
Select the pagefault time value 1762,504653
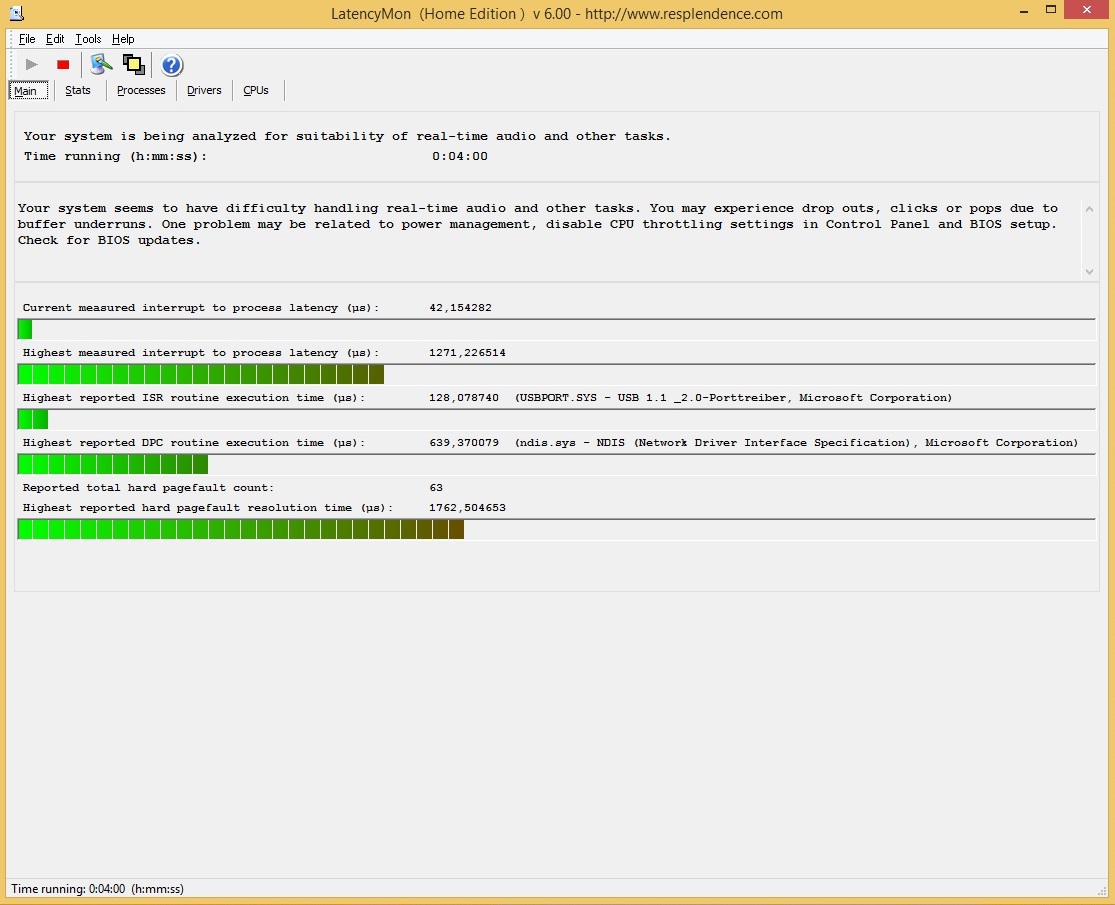[467, 508]
